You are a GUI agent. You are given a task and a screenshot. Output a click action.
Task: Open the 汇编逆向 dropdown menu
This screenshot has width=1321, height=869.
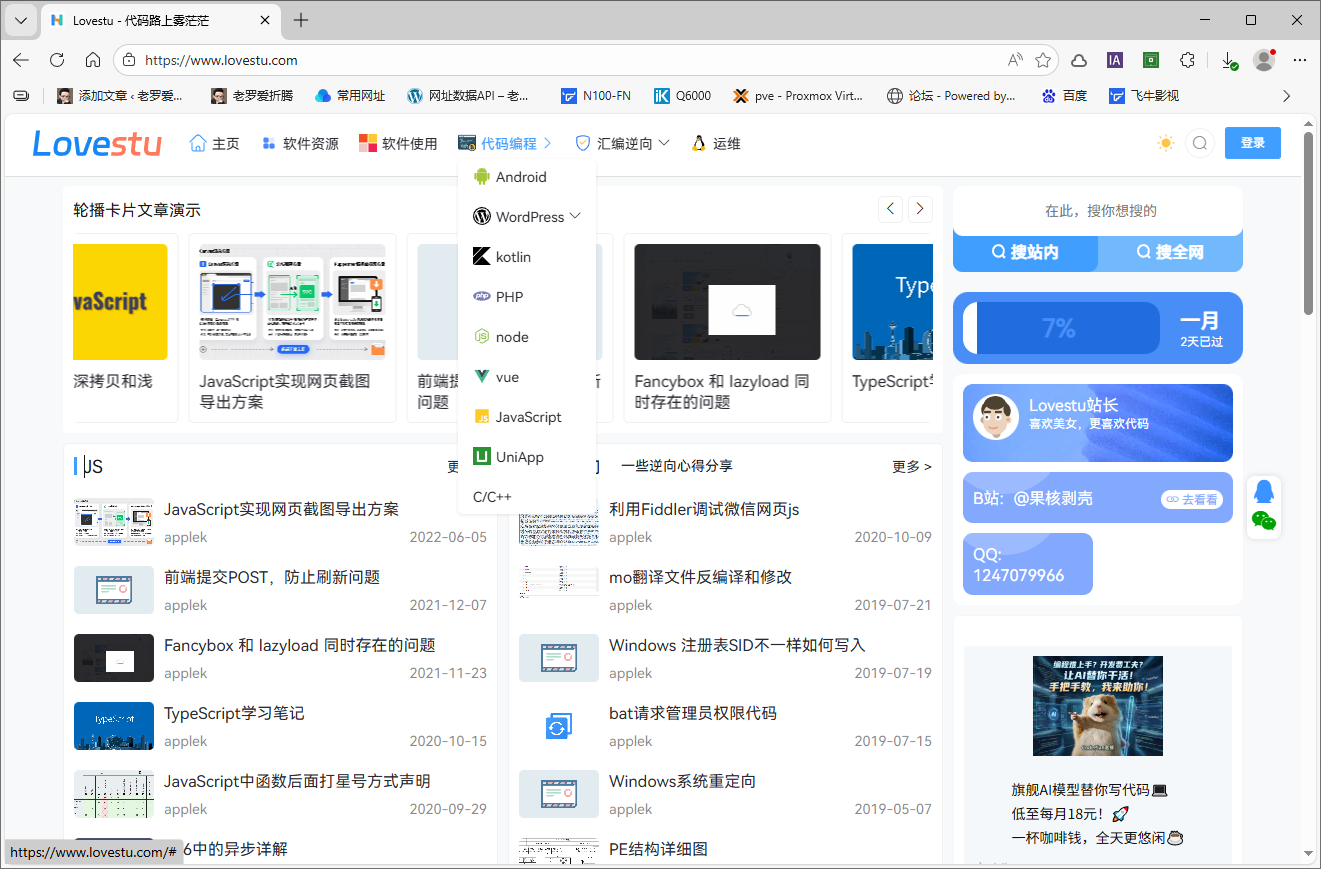(620, 143)
